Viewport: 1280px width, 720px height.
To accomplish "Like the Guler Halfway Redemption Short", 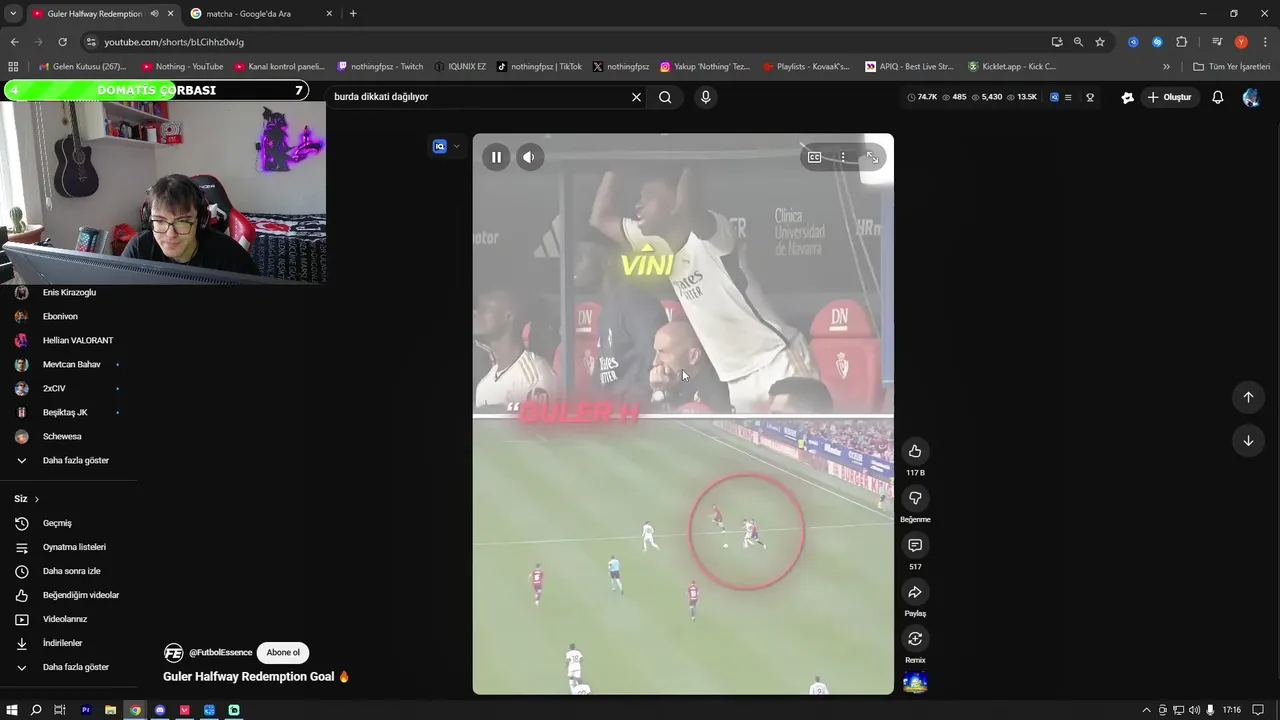I will coord(915,451).
